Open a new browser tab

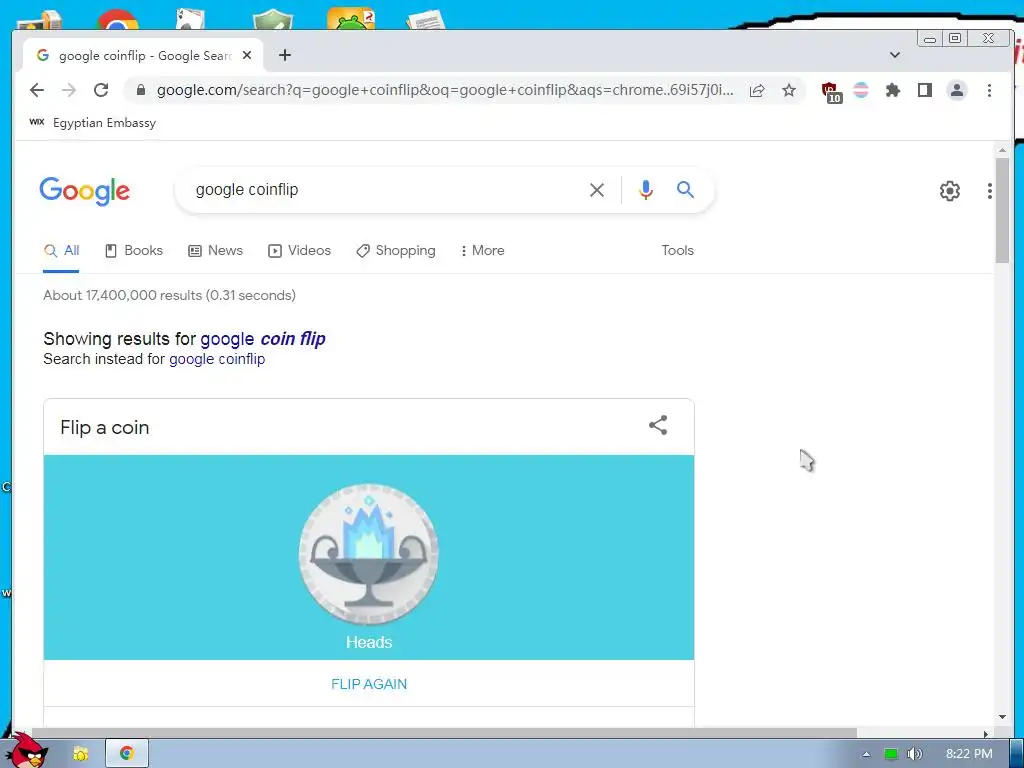285,55
